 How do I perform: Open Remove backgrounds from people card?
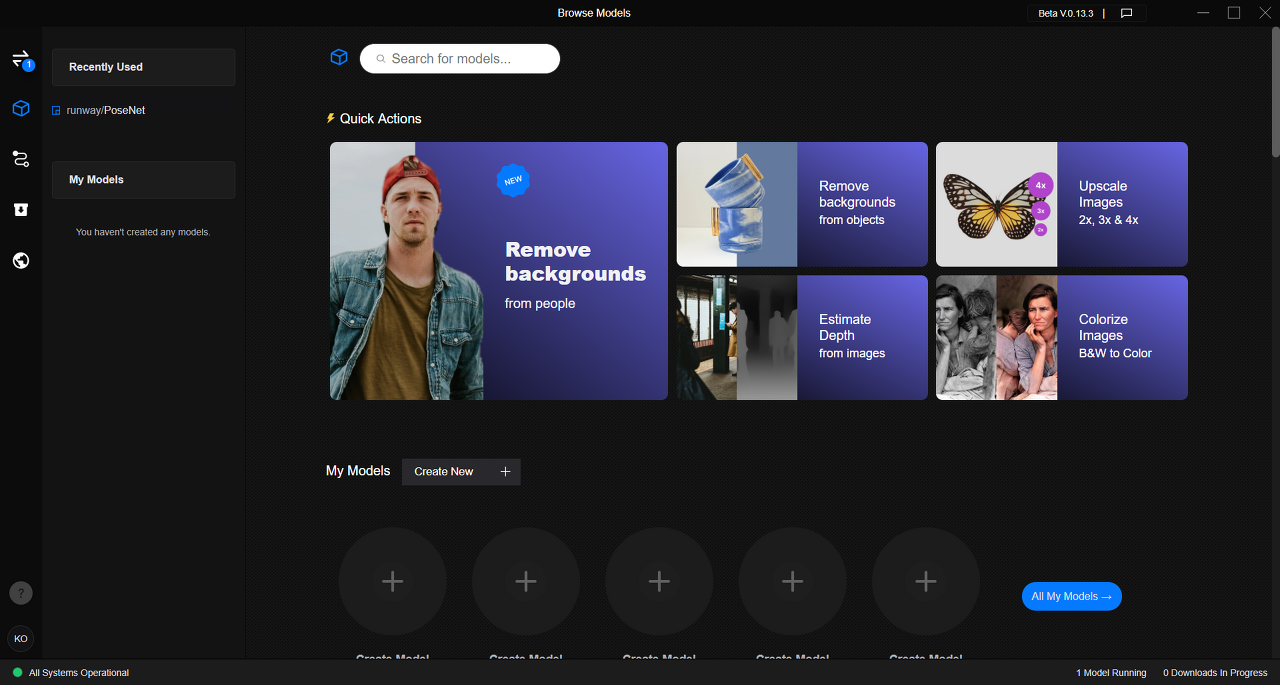coord(499,271)
